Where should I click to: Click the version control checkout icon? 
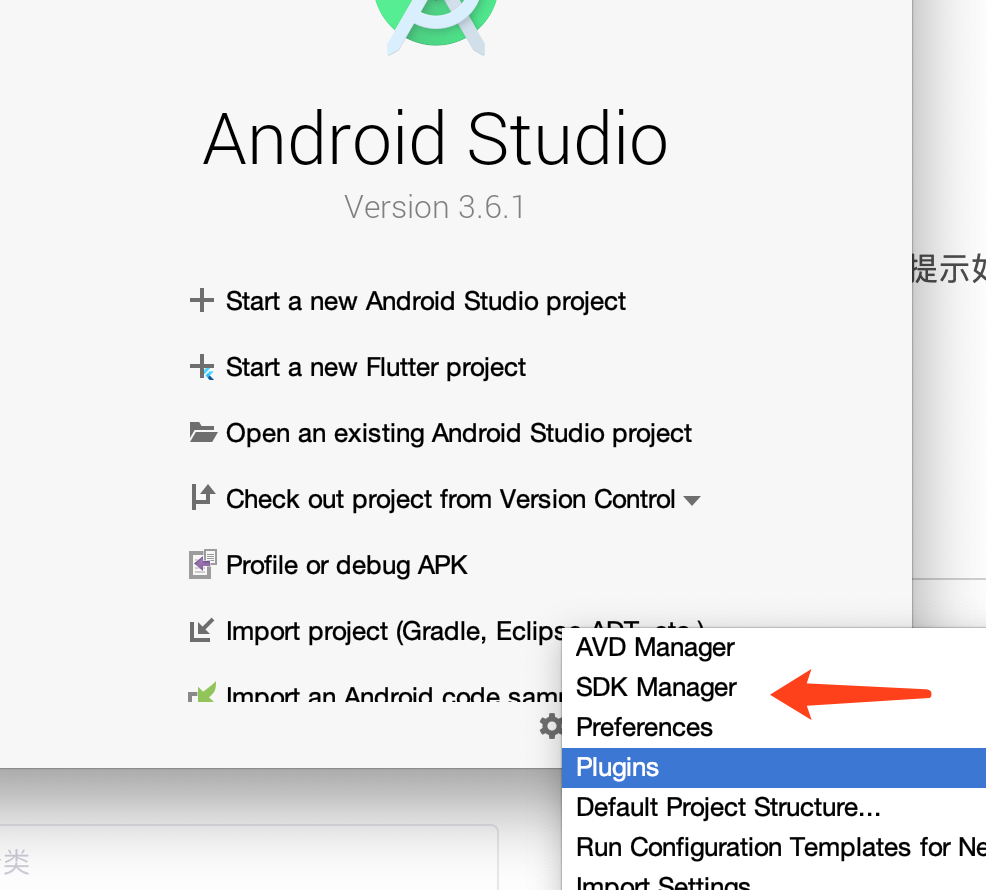point(202,498)
